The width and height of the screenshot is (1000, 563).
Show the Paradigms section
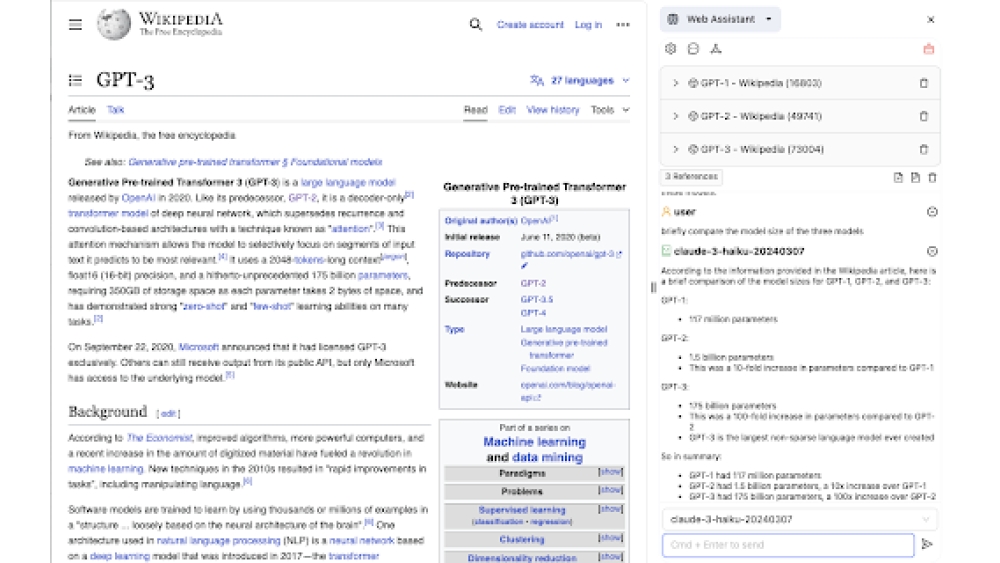point(610,472)
